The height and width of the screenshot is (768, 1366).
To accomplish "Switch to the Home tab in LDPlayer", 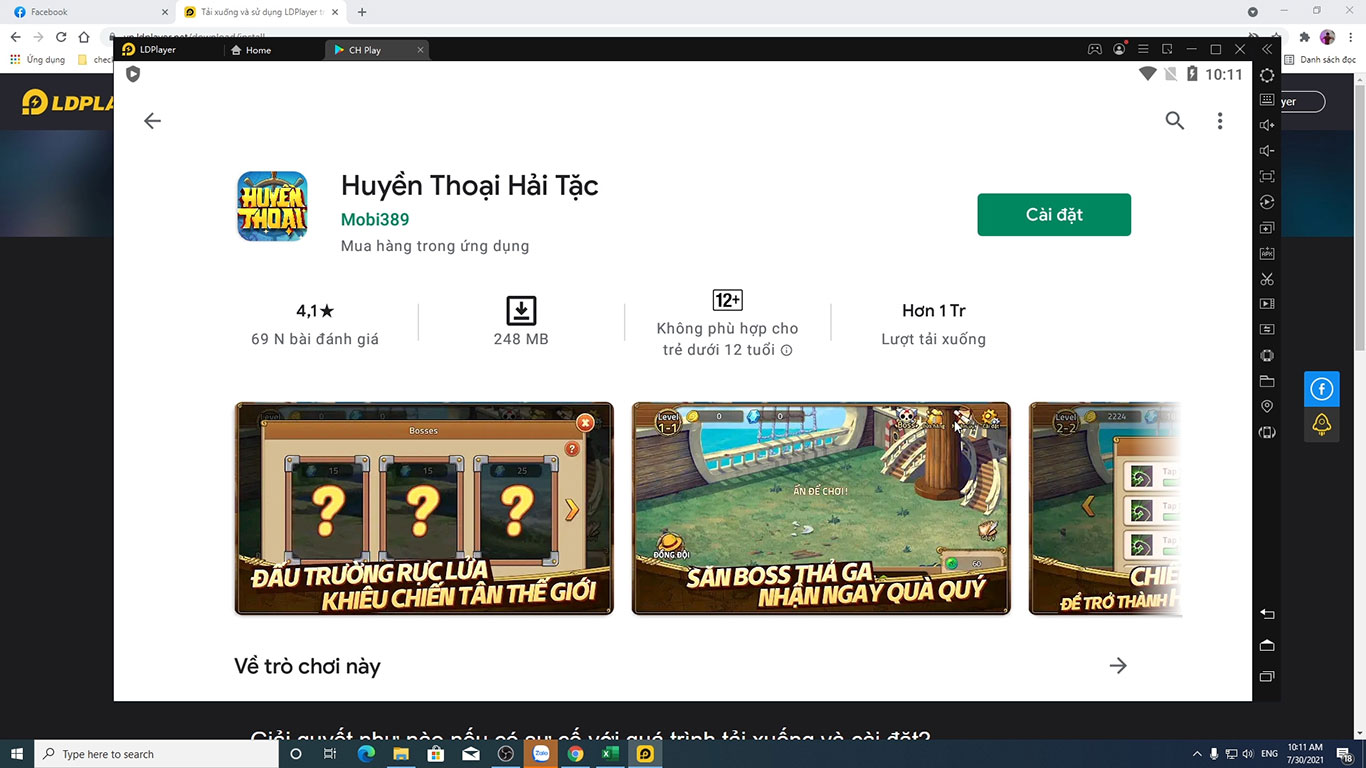I will click(258, 50).
